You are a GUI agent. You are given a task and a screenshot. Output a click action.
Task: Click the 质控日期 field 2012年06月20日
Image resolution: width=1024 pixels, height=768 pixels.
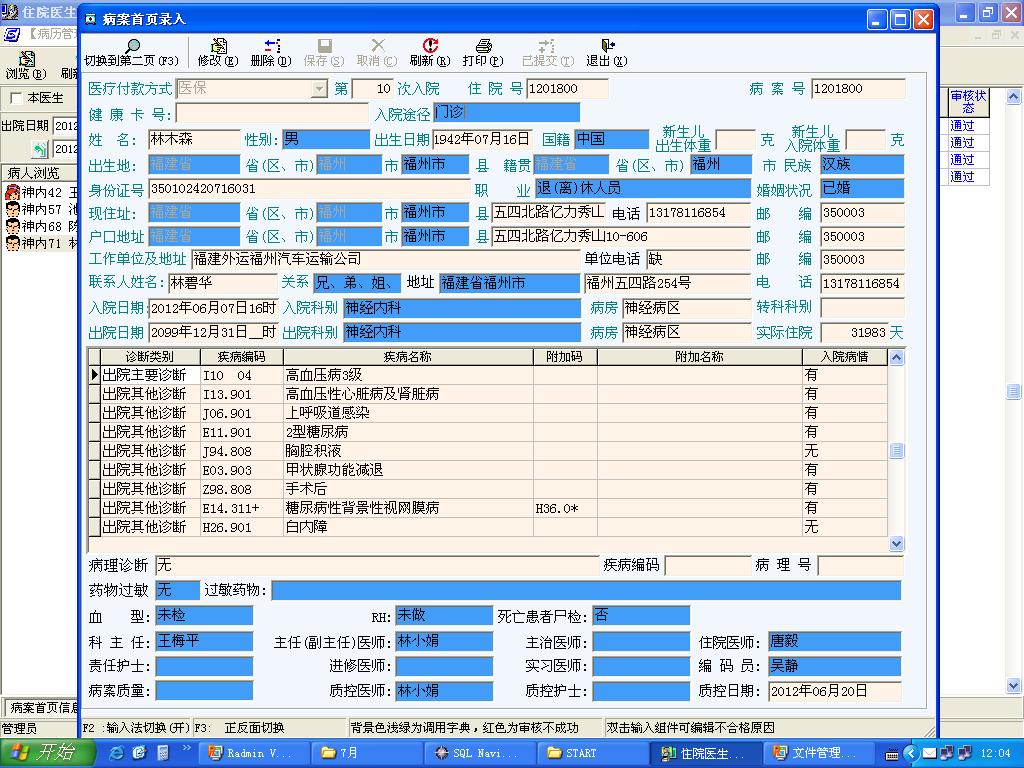click(x=835, y=691)
